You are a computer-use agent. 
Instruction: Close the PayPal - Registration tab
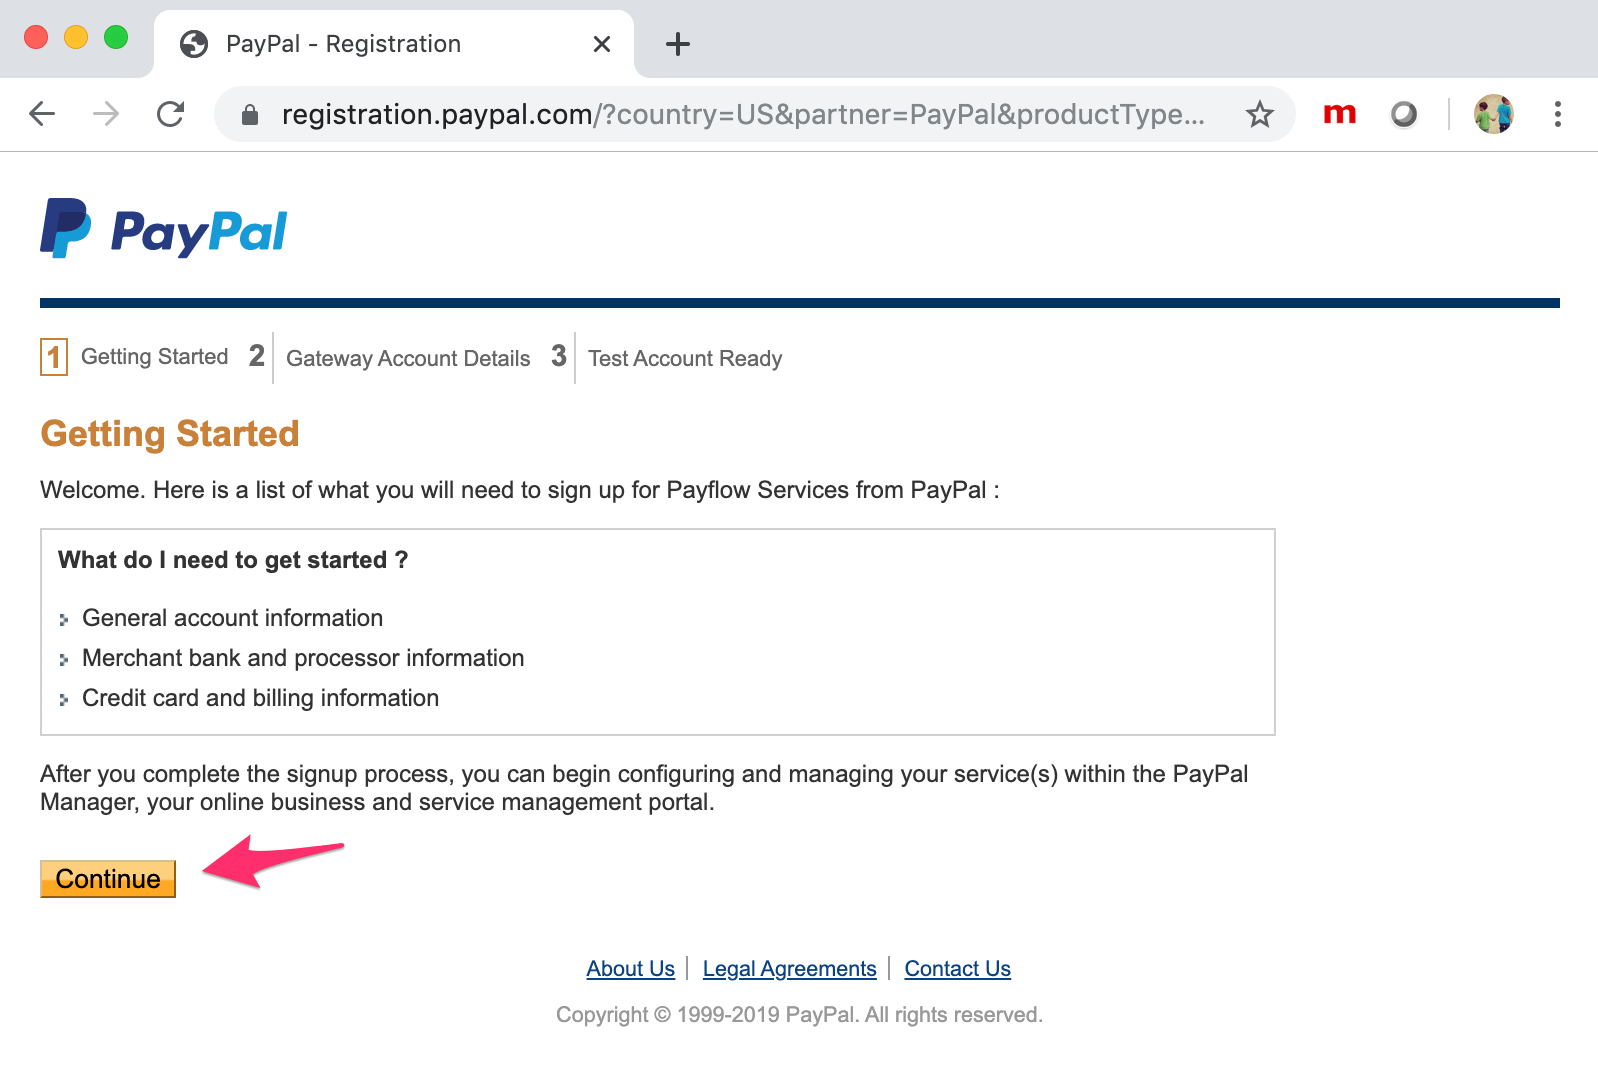click(601, 43)
